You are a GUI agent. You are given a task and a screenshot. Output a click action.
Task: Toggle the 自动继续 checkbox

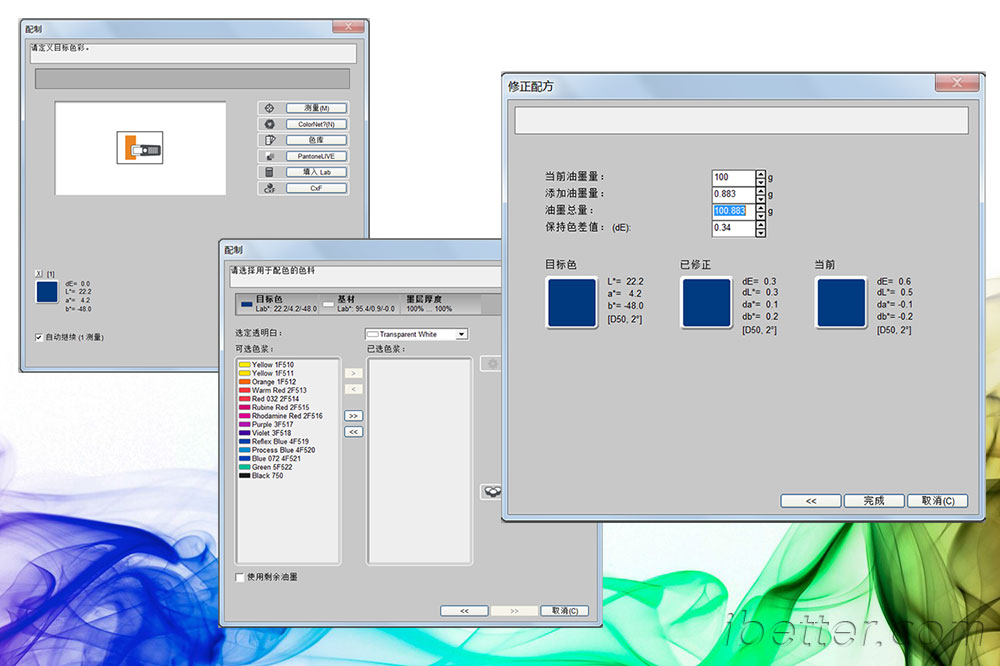(39, 337)
